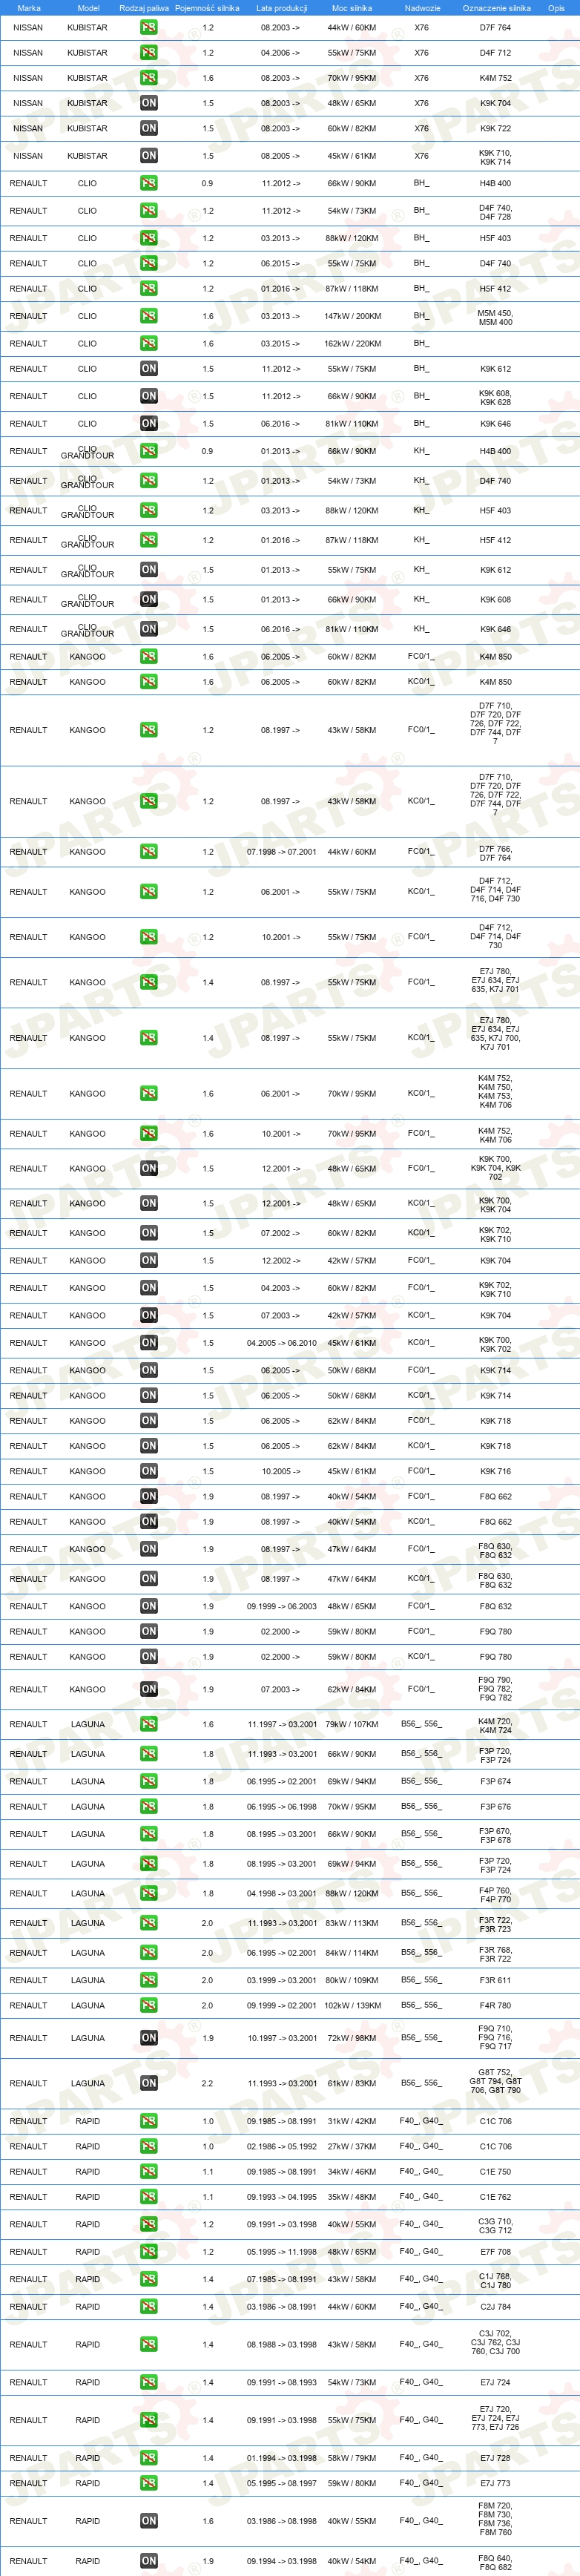Select the 31kW / 42KM power cell
580x2576 pixels.
[x=352, y=2121]
